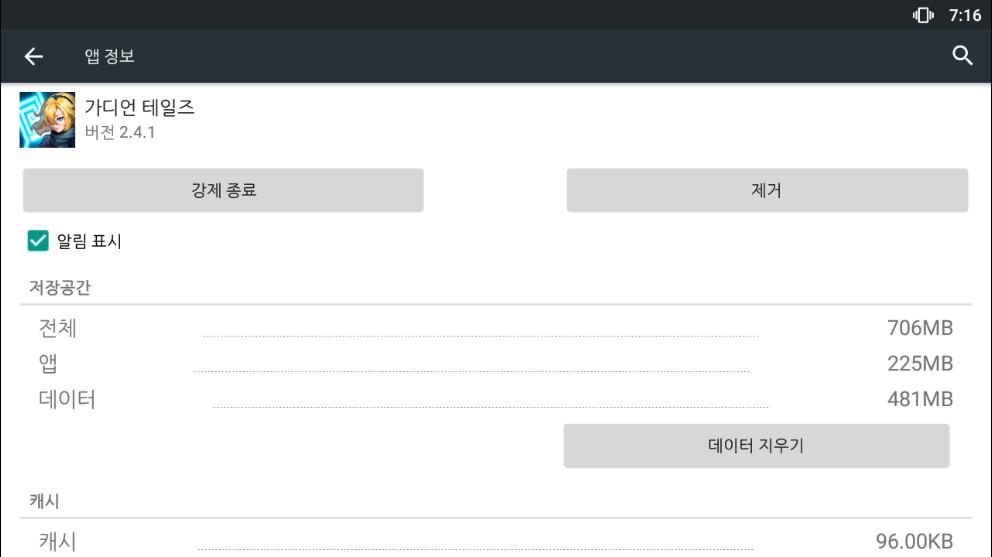Tap the 제거 uninstall button
The width and height of the screenshot is (992, 557).
pyautogui.click(x=767, y=190)
